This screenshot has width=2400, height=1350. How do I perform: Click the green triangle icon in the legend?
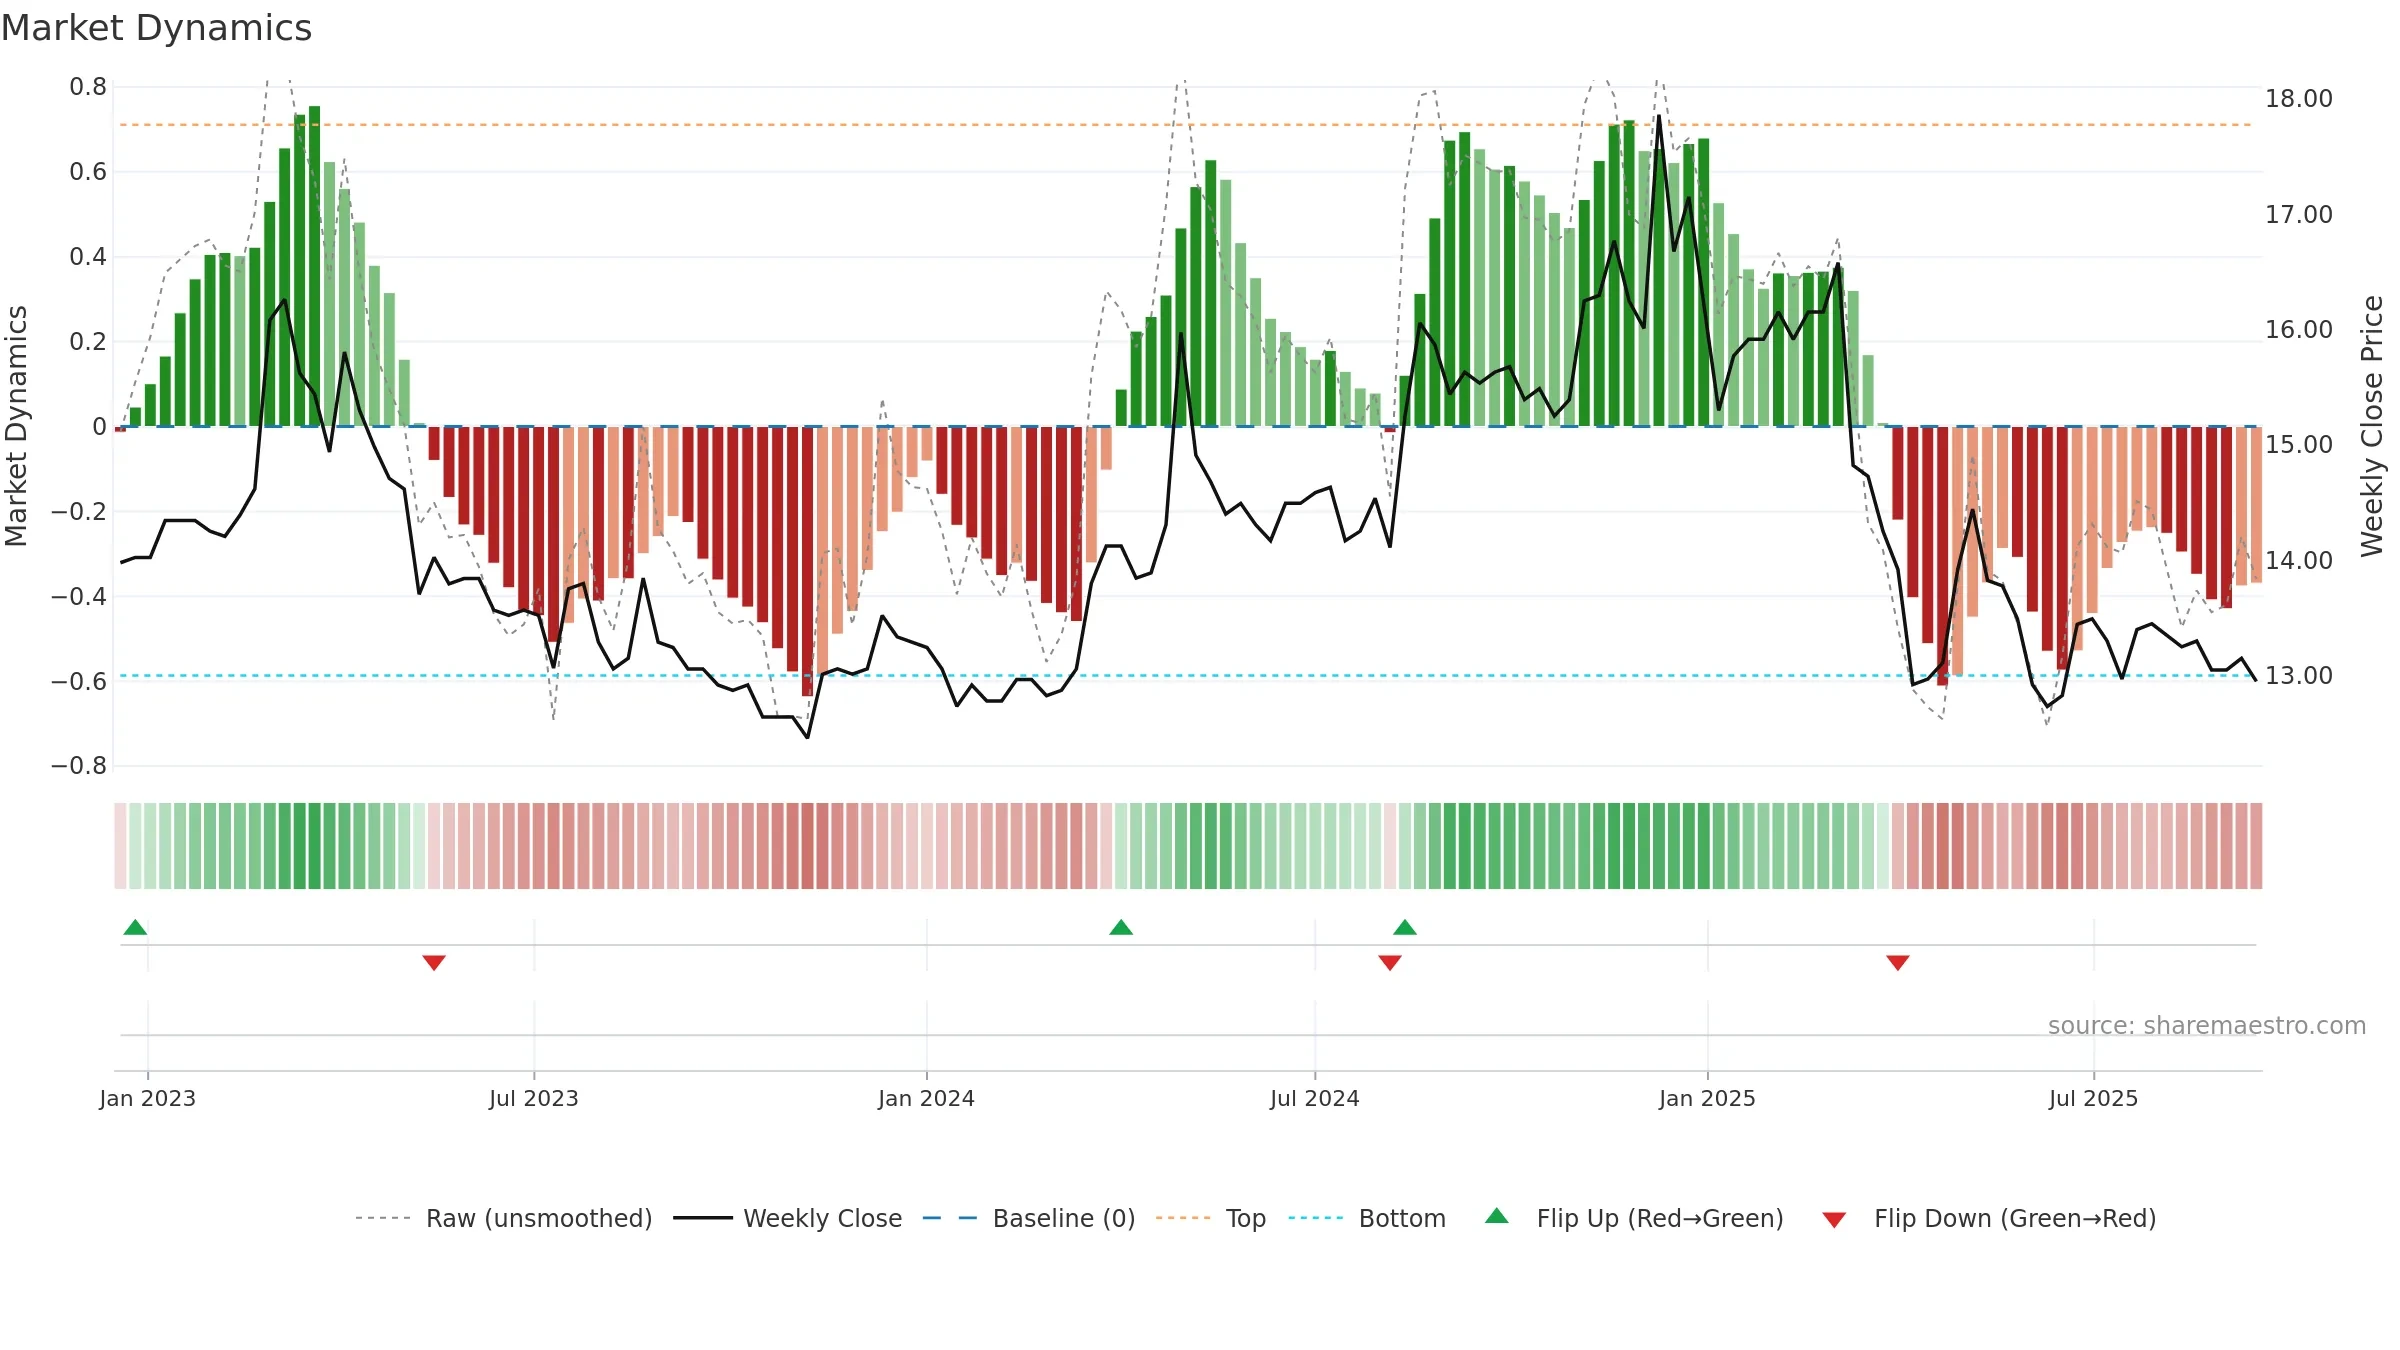[1497, 1216]
